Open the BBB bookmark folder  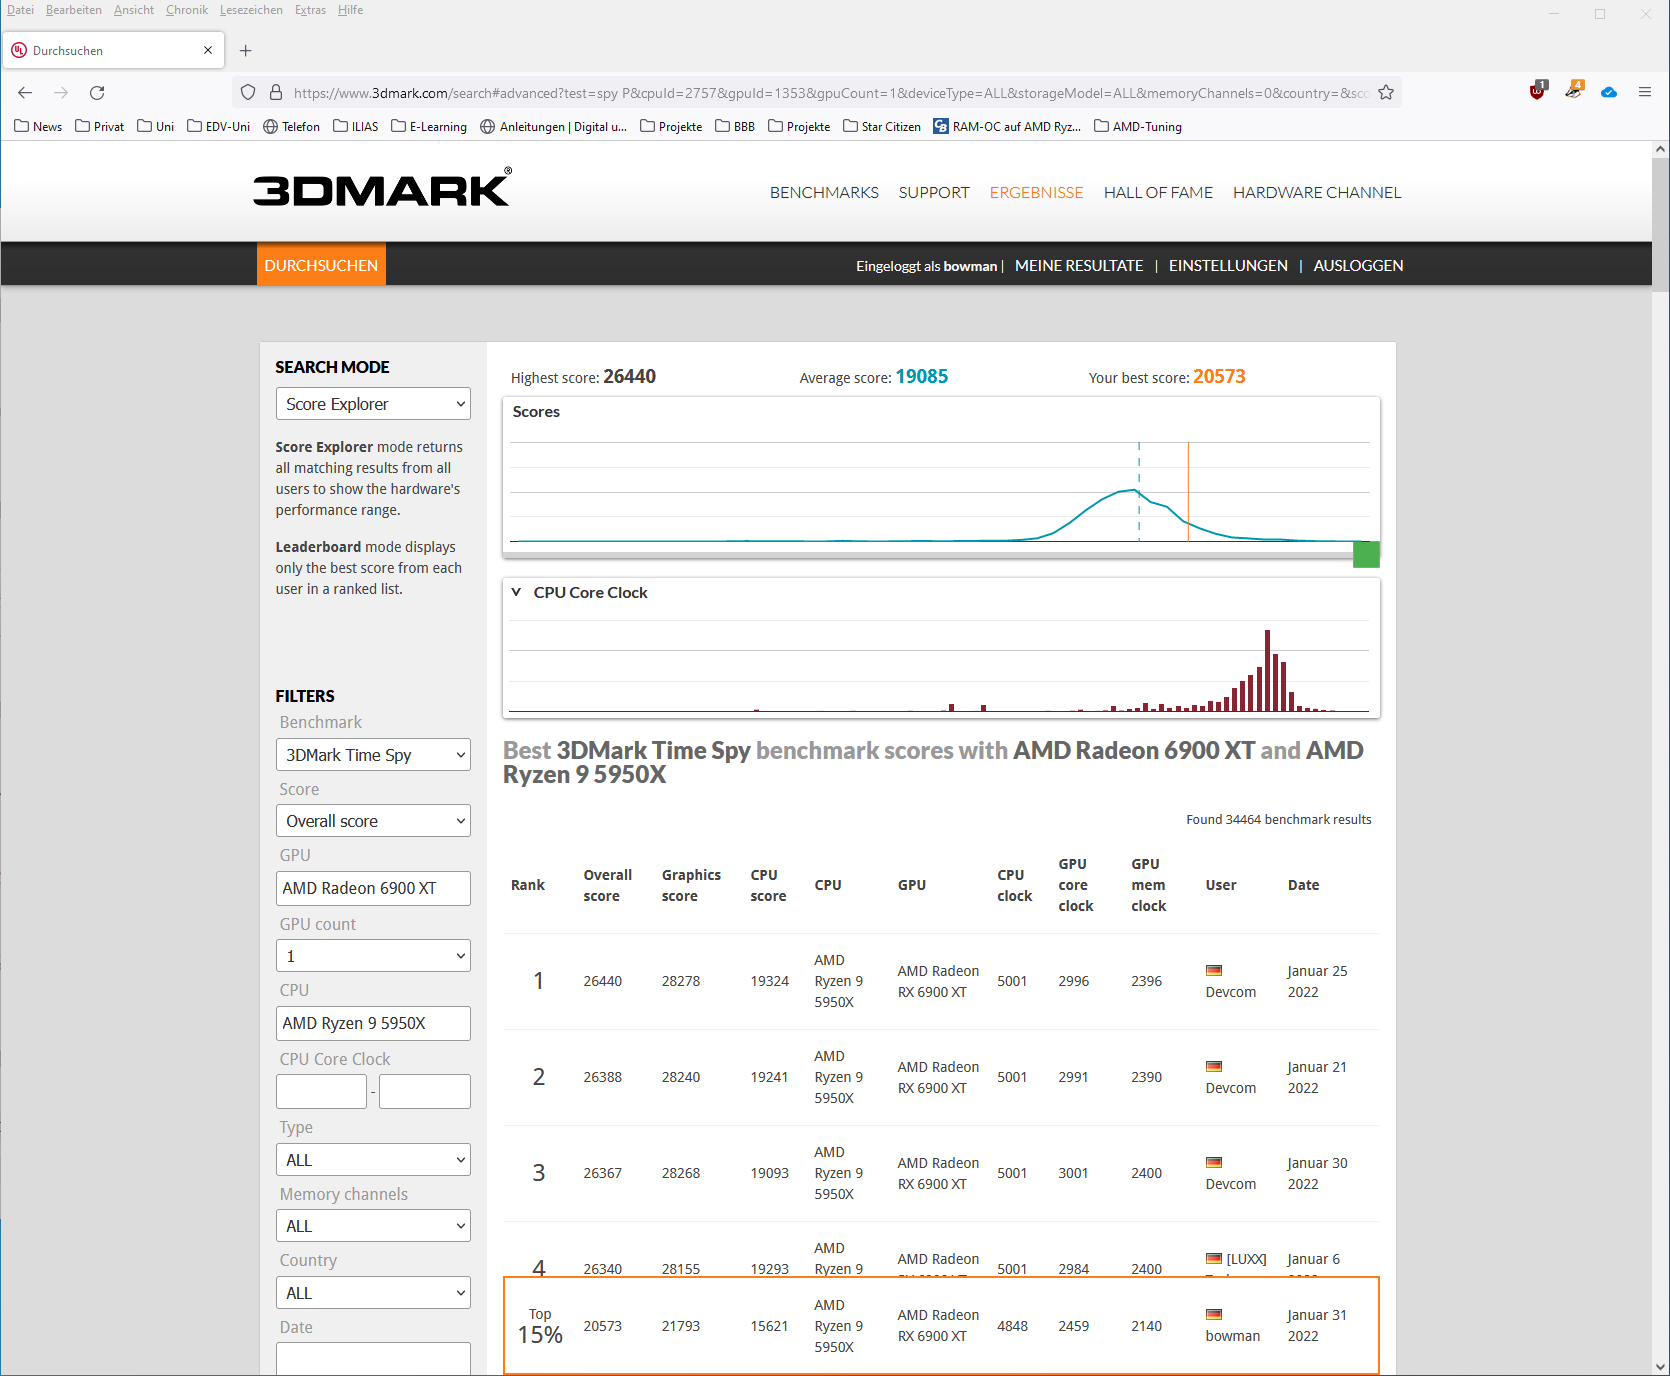735,127
